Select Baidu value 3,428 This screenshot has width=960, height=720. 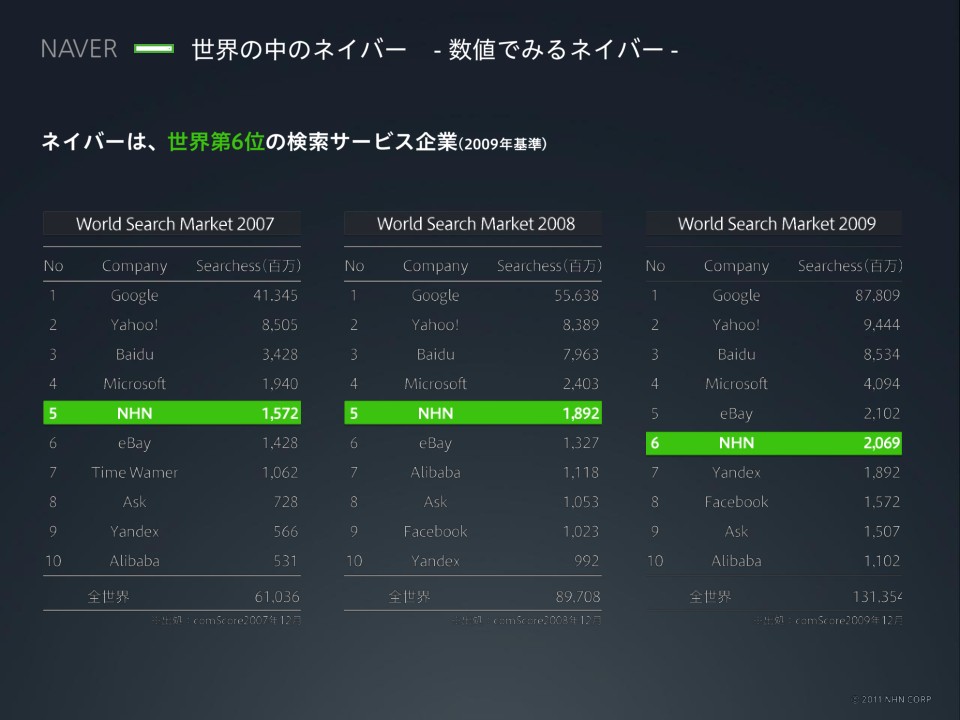280,354
